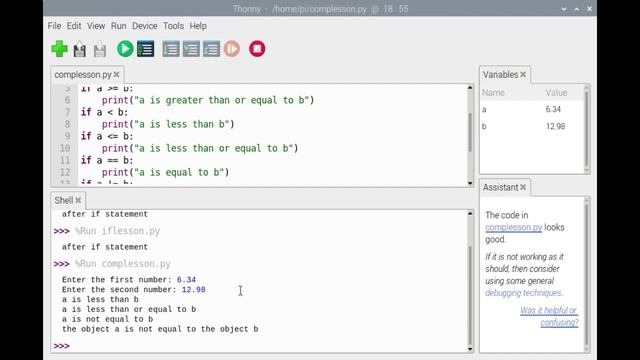Click the Name column header
This screenshot has height=360, width=640.
tap(493, 93)
